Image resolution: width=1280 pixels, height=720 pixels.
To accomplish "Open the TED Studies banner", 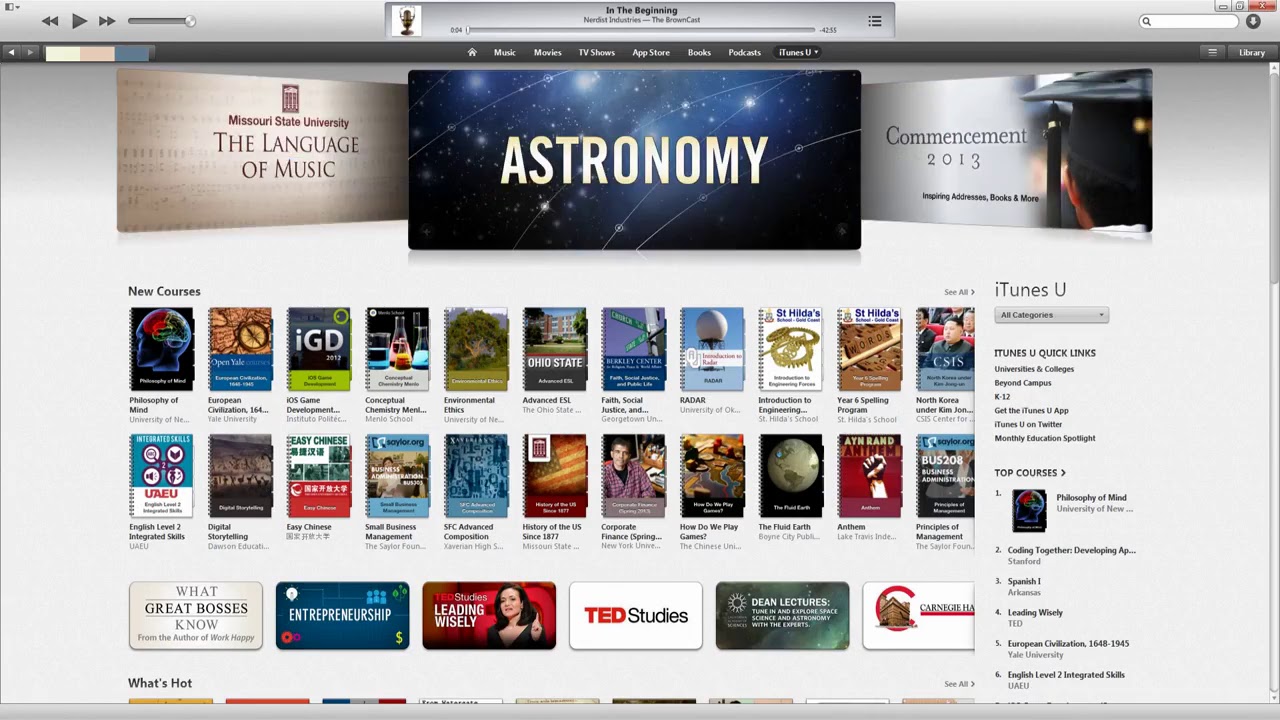I will point(636,616).
